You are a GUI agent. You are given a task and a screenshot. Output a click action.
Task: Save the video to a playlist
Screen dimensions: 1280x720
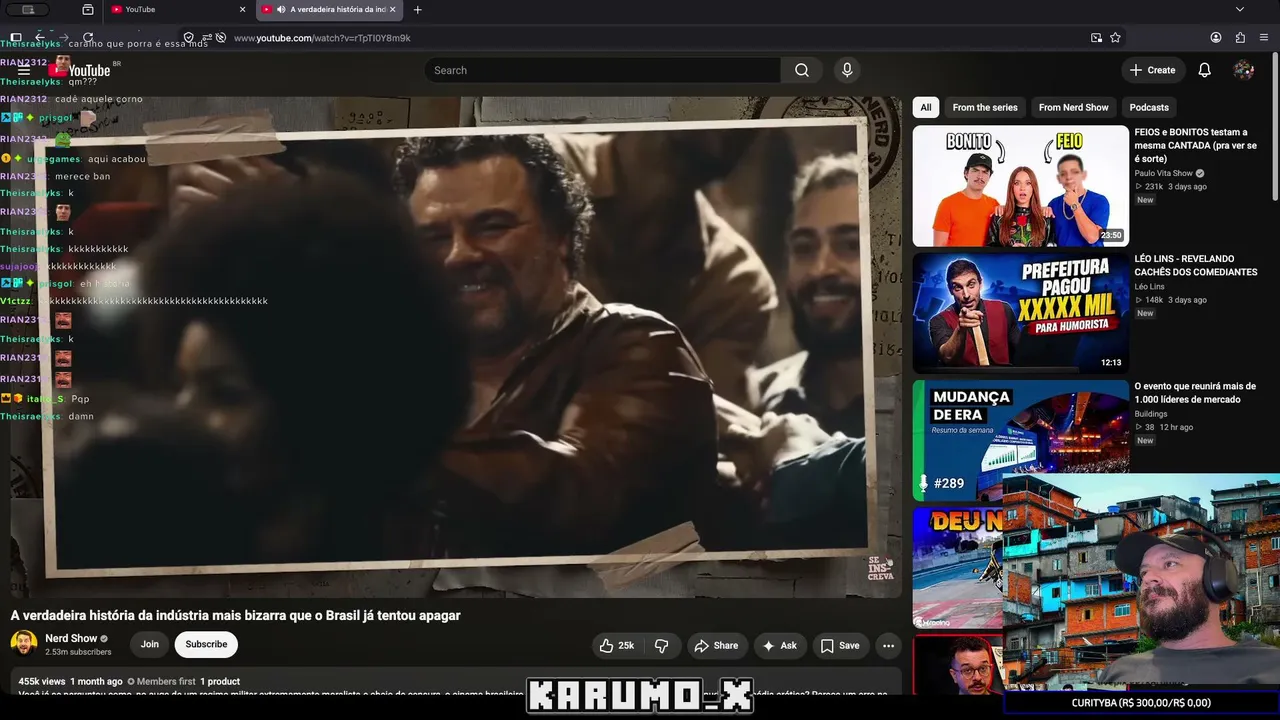tap(840, 646)
